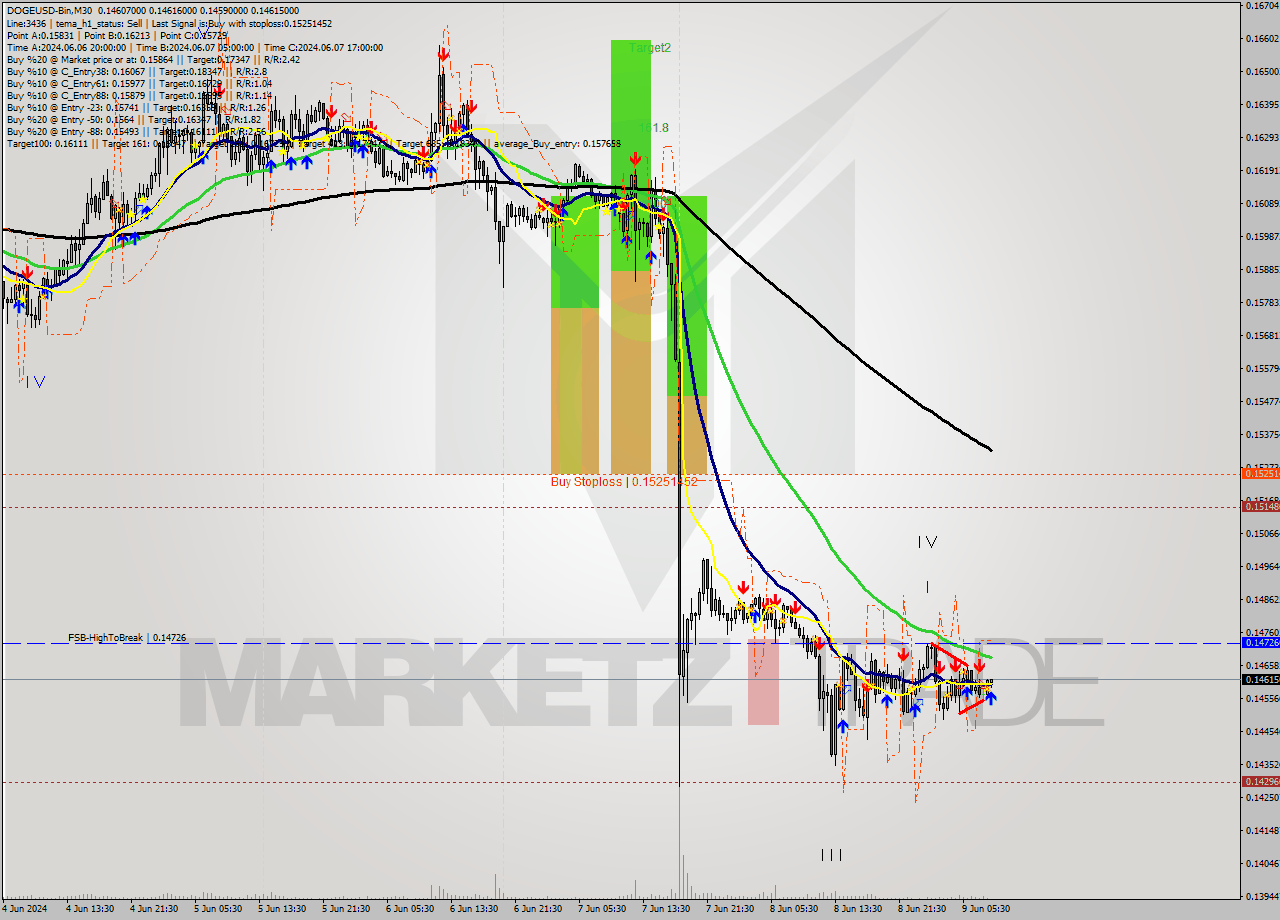
Task: Click the 0.16704 price axis label
Action: click(x=1262, y=5)
